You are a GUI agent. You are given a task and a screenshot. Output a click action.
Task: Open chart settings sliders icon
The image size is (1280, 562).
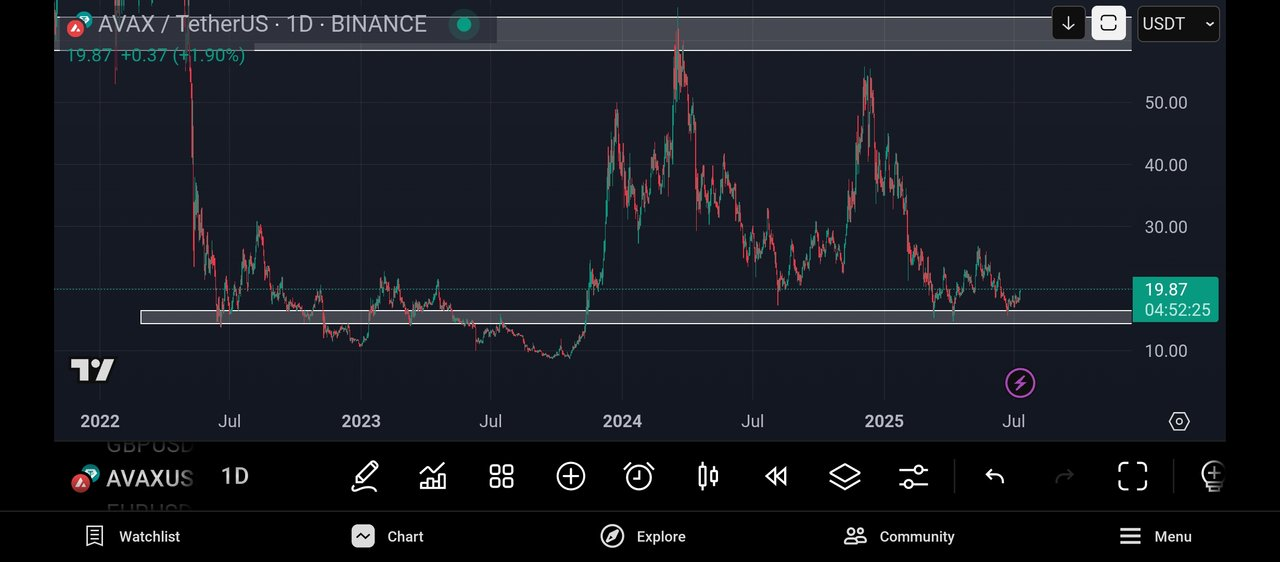[x=913, y=476]
